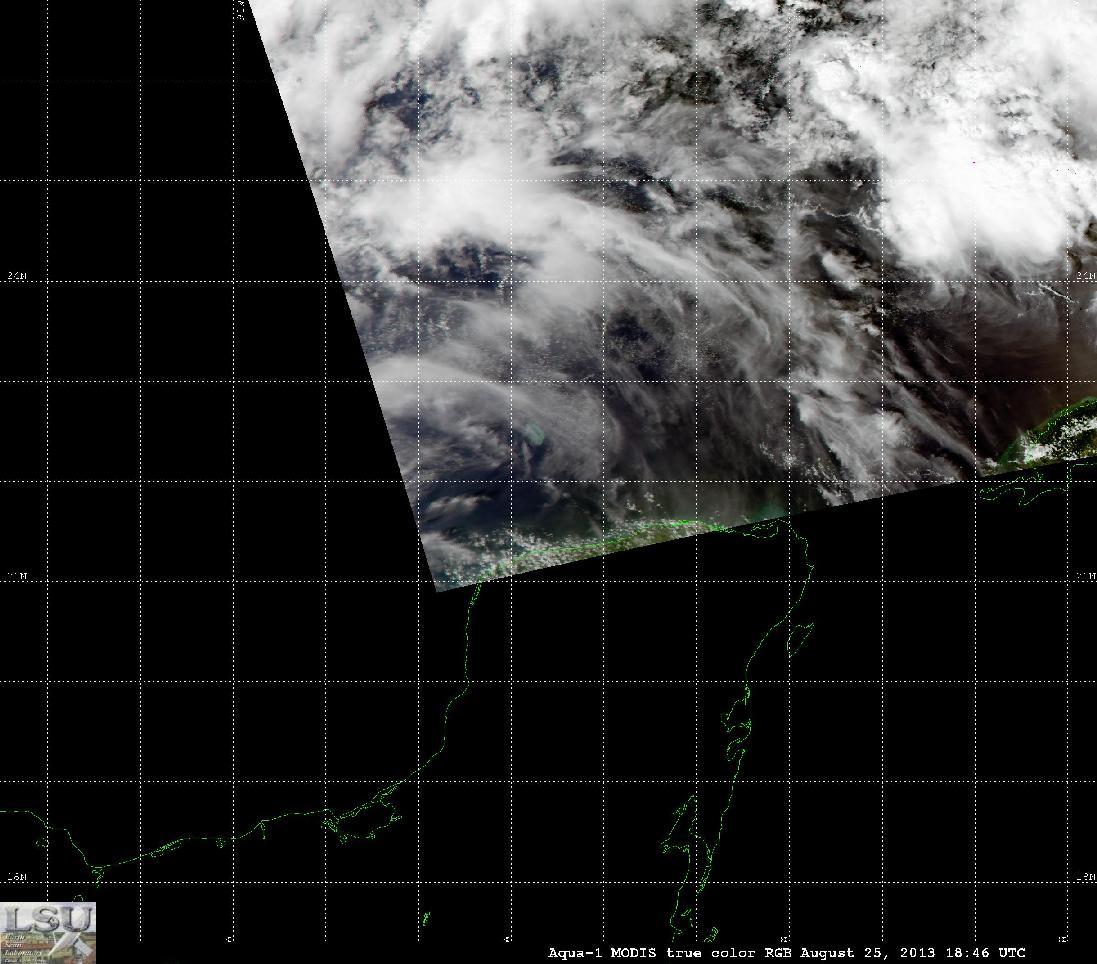Click the "18:46 UTC" timestamp
1097x964 pixels.
pyautogui.click(x=986, y=953)
